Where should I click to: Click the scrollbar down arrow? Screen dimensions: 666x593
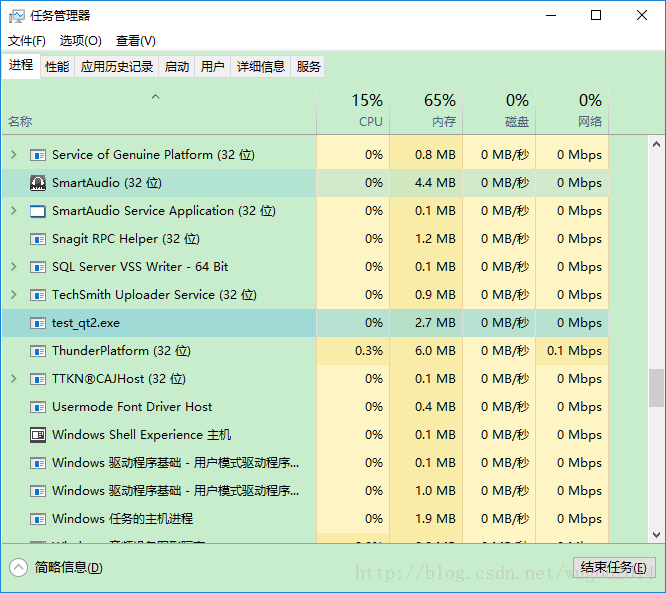tap(656, 534)
